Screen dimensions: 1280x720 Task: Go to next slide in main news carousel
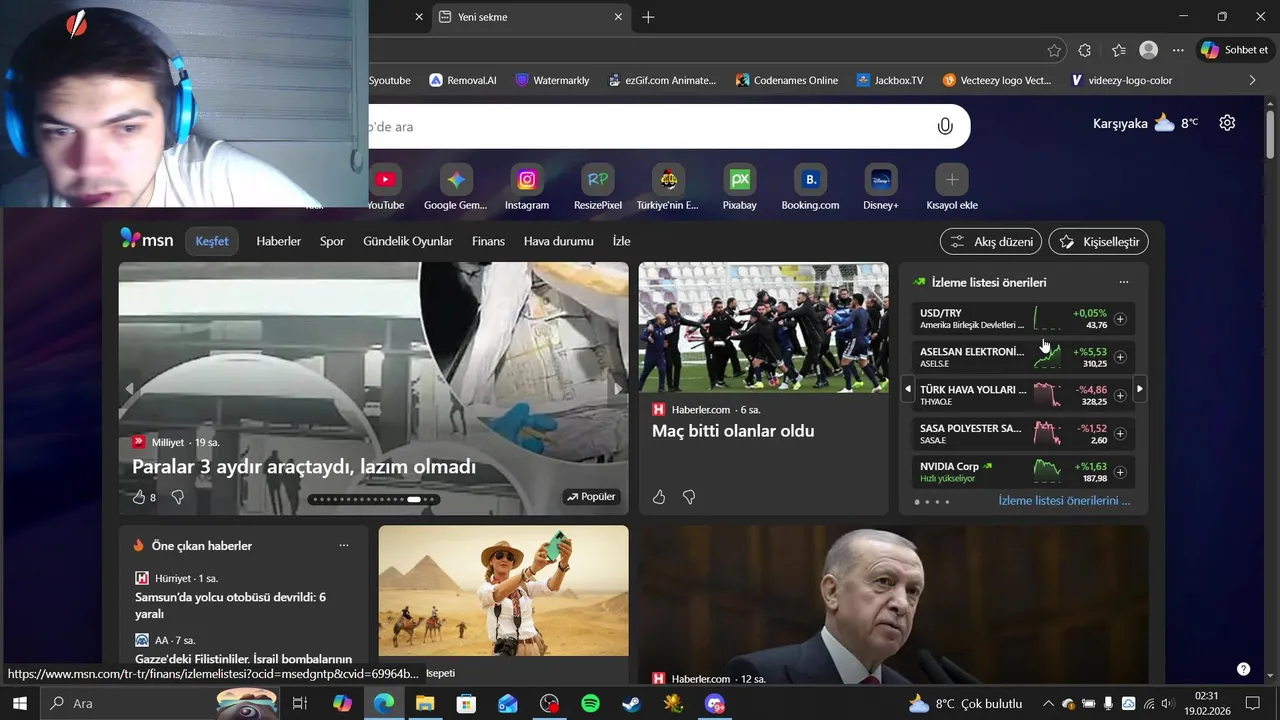click(x=618, y=388)
